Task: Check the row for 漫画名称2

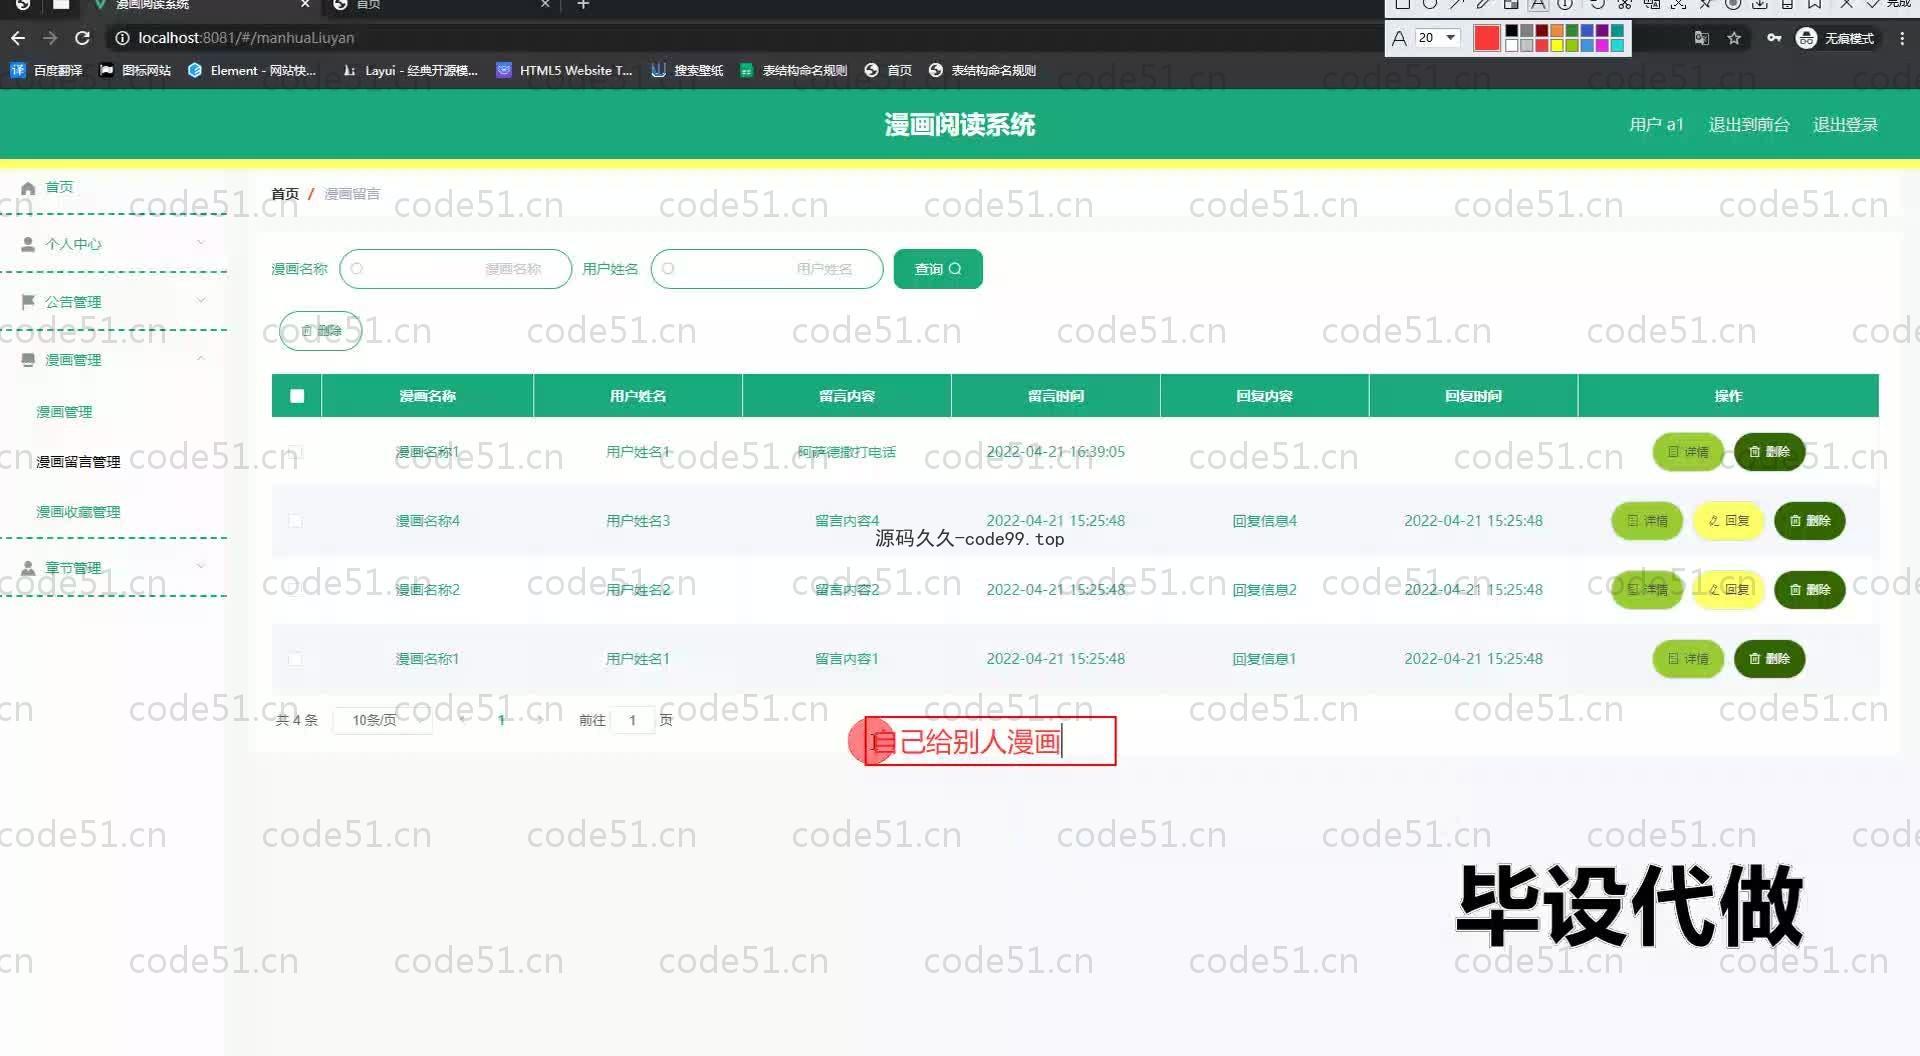Action: click(x=295, y=590)
